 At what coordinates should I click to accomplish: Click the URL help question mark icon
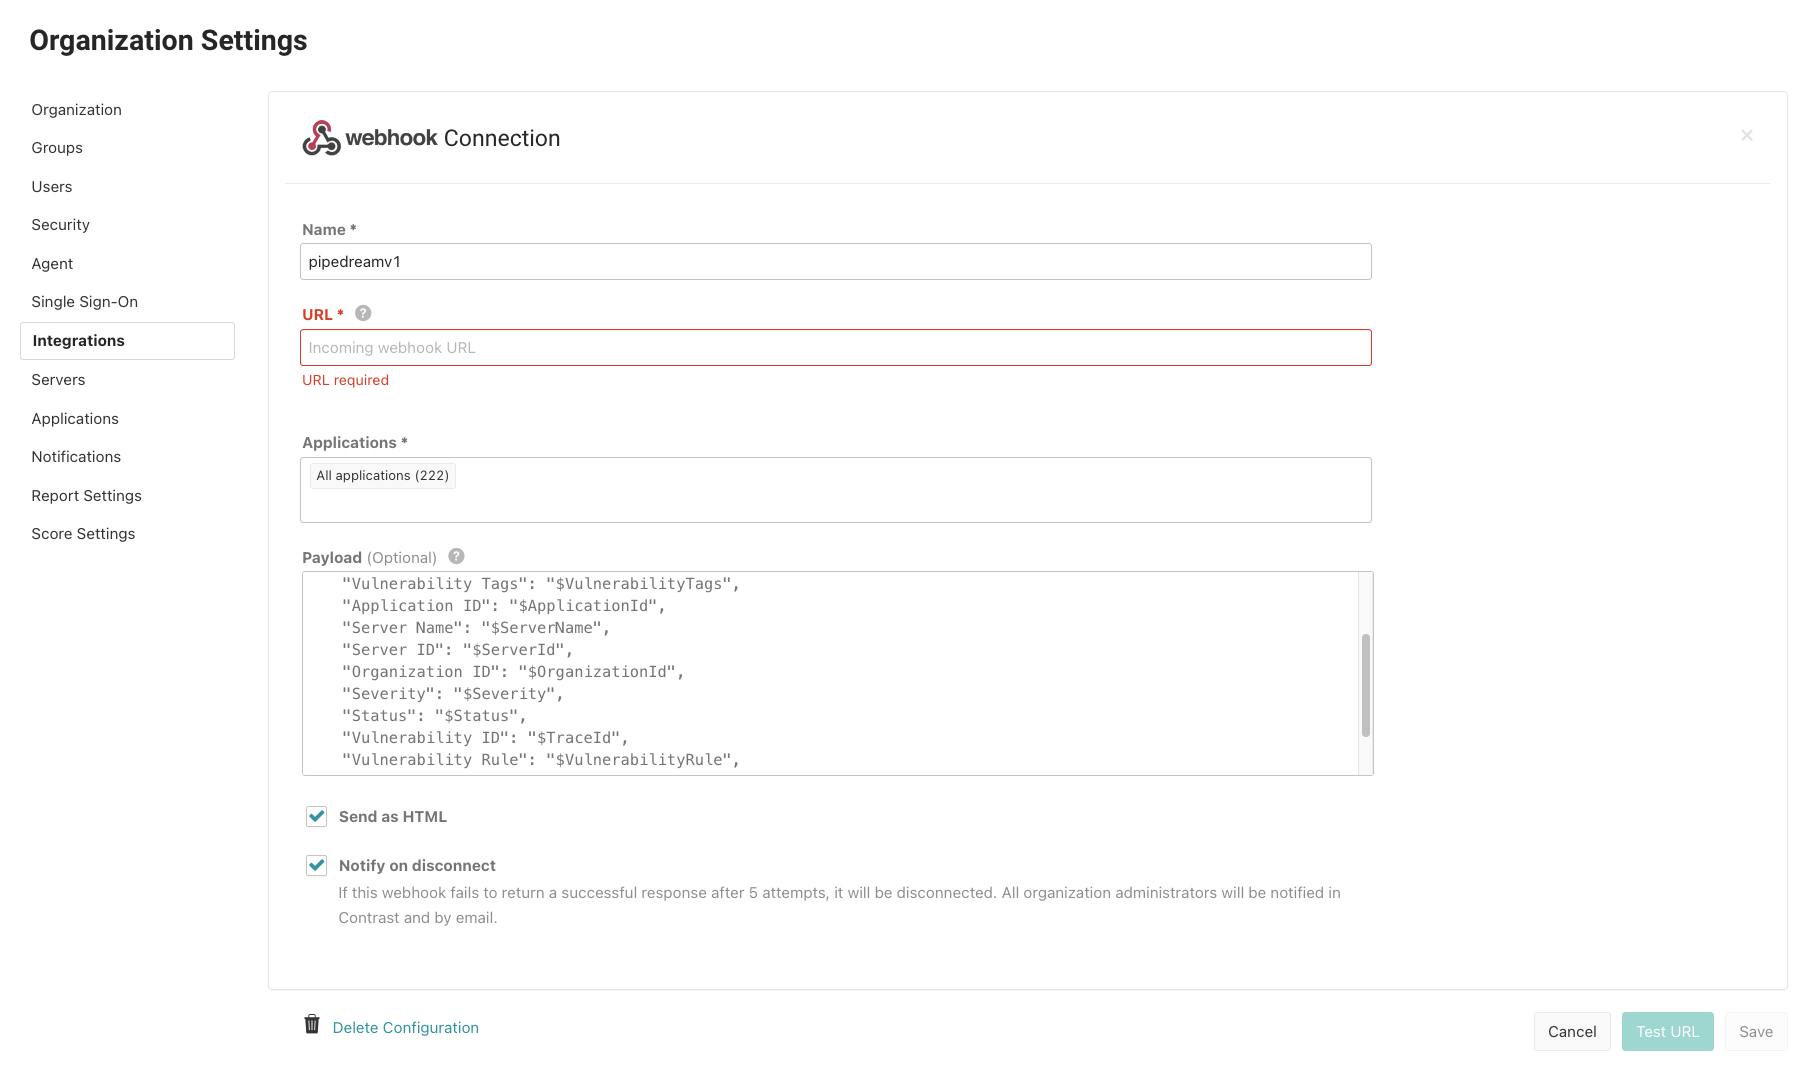363,313
